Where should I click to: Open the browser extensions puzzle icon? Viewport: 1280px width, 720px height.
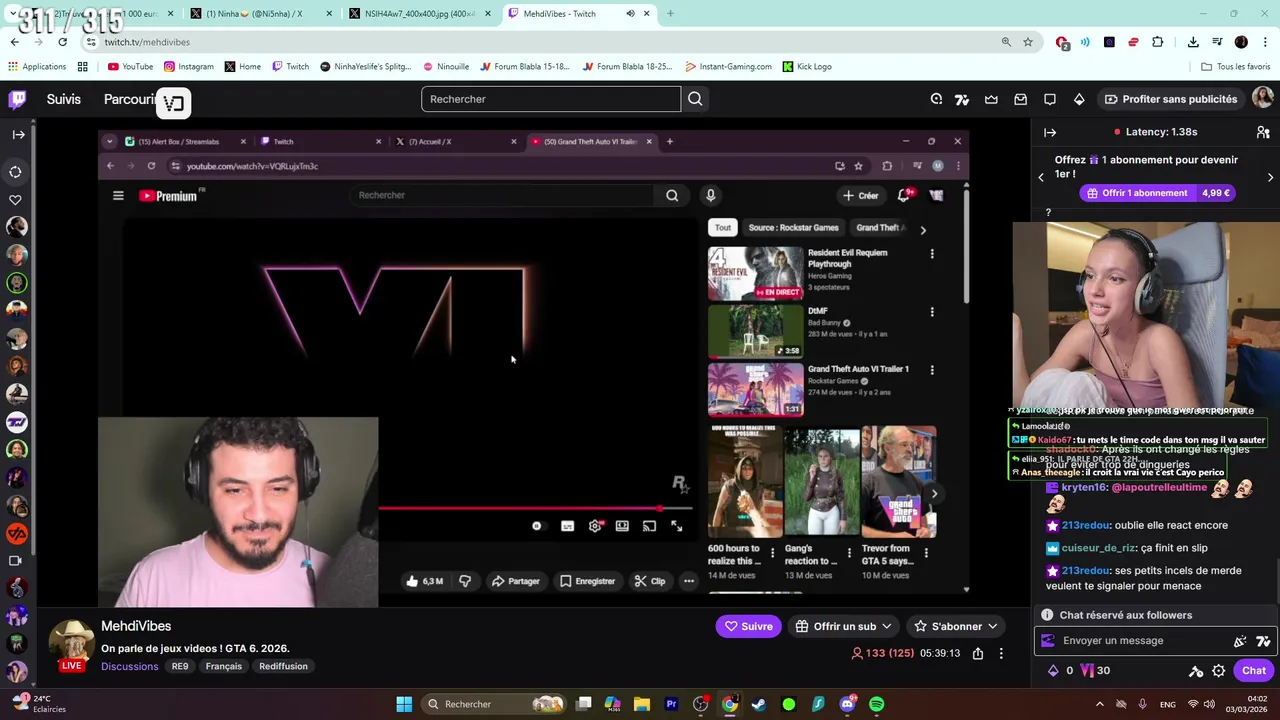click(1157, 42)
